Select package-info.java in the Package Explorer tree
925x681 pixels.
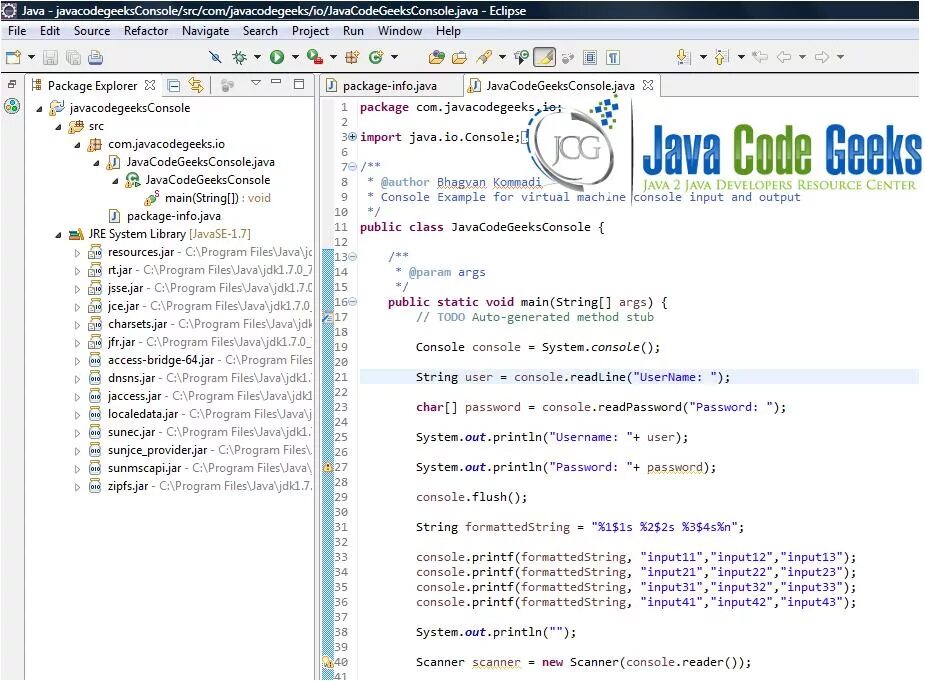(174, 216)
